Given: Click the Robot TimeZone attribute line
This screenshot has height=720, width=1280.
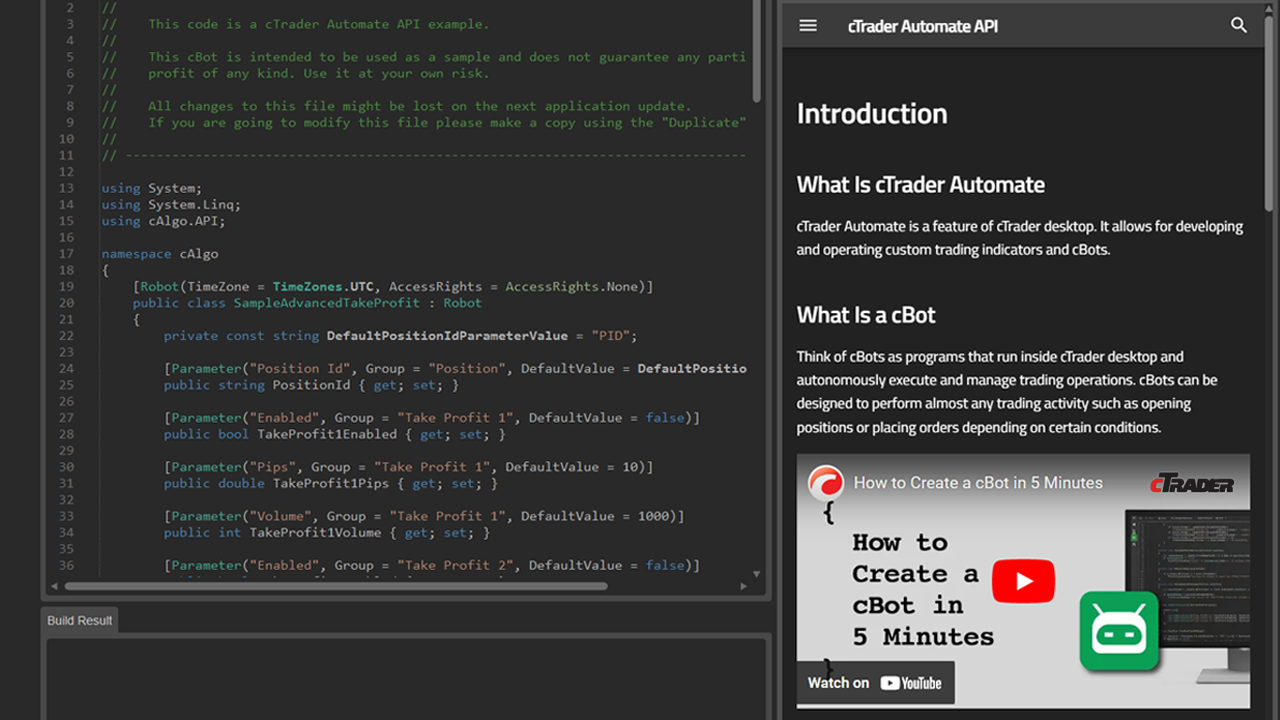Looking at the screenshot, I should tap(393, 287).
